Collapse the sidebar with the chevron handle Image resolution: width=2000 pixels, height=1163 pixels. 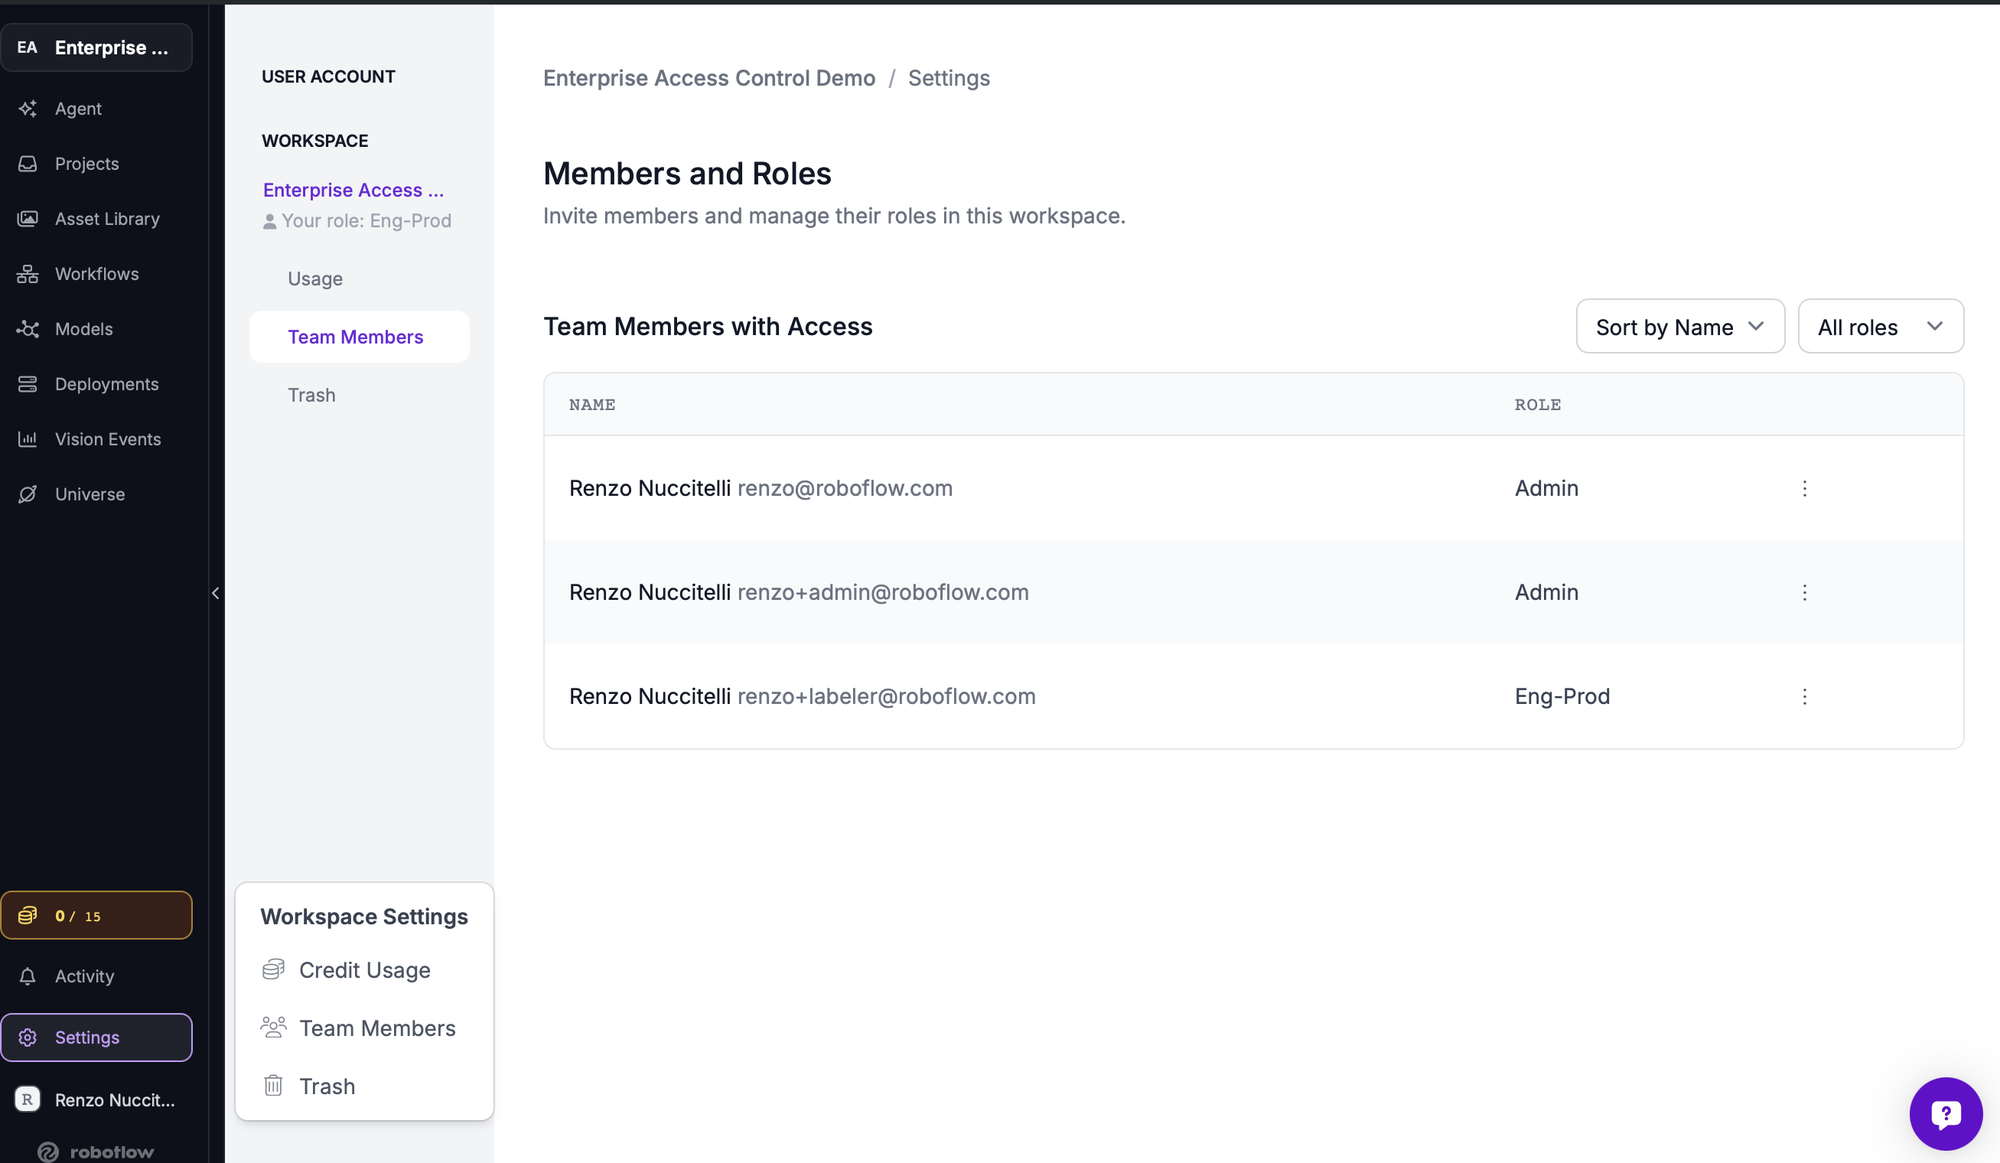[216, 593]
